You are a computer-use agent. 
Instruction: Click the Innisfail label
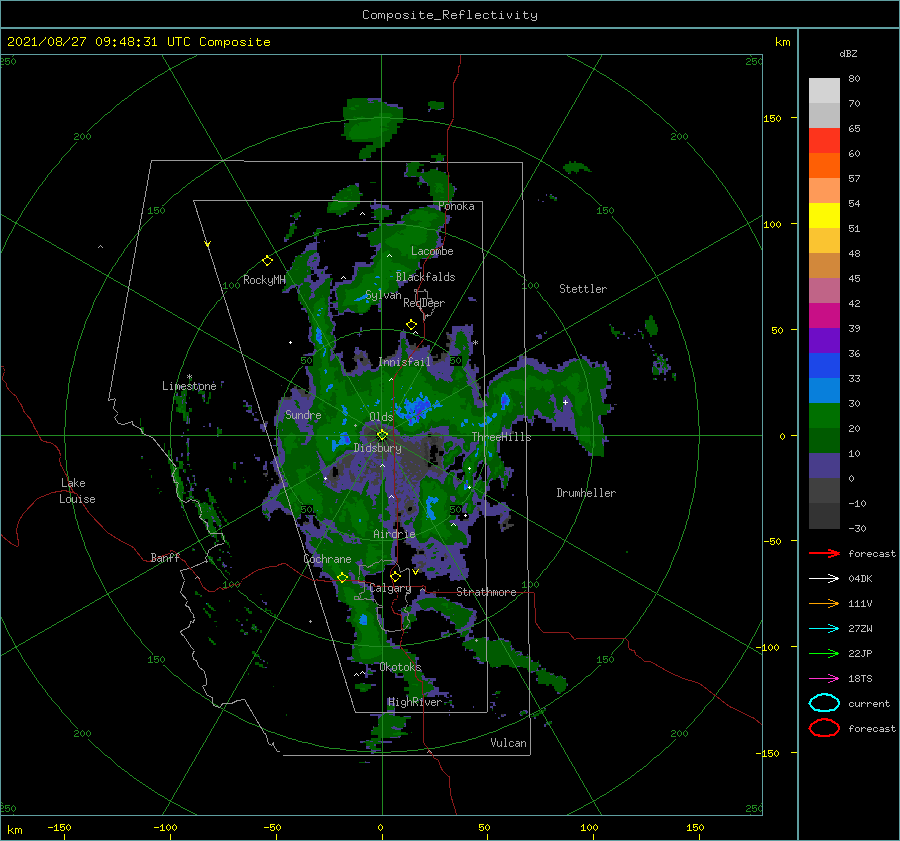tap(404, 362)
